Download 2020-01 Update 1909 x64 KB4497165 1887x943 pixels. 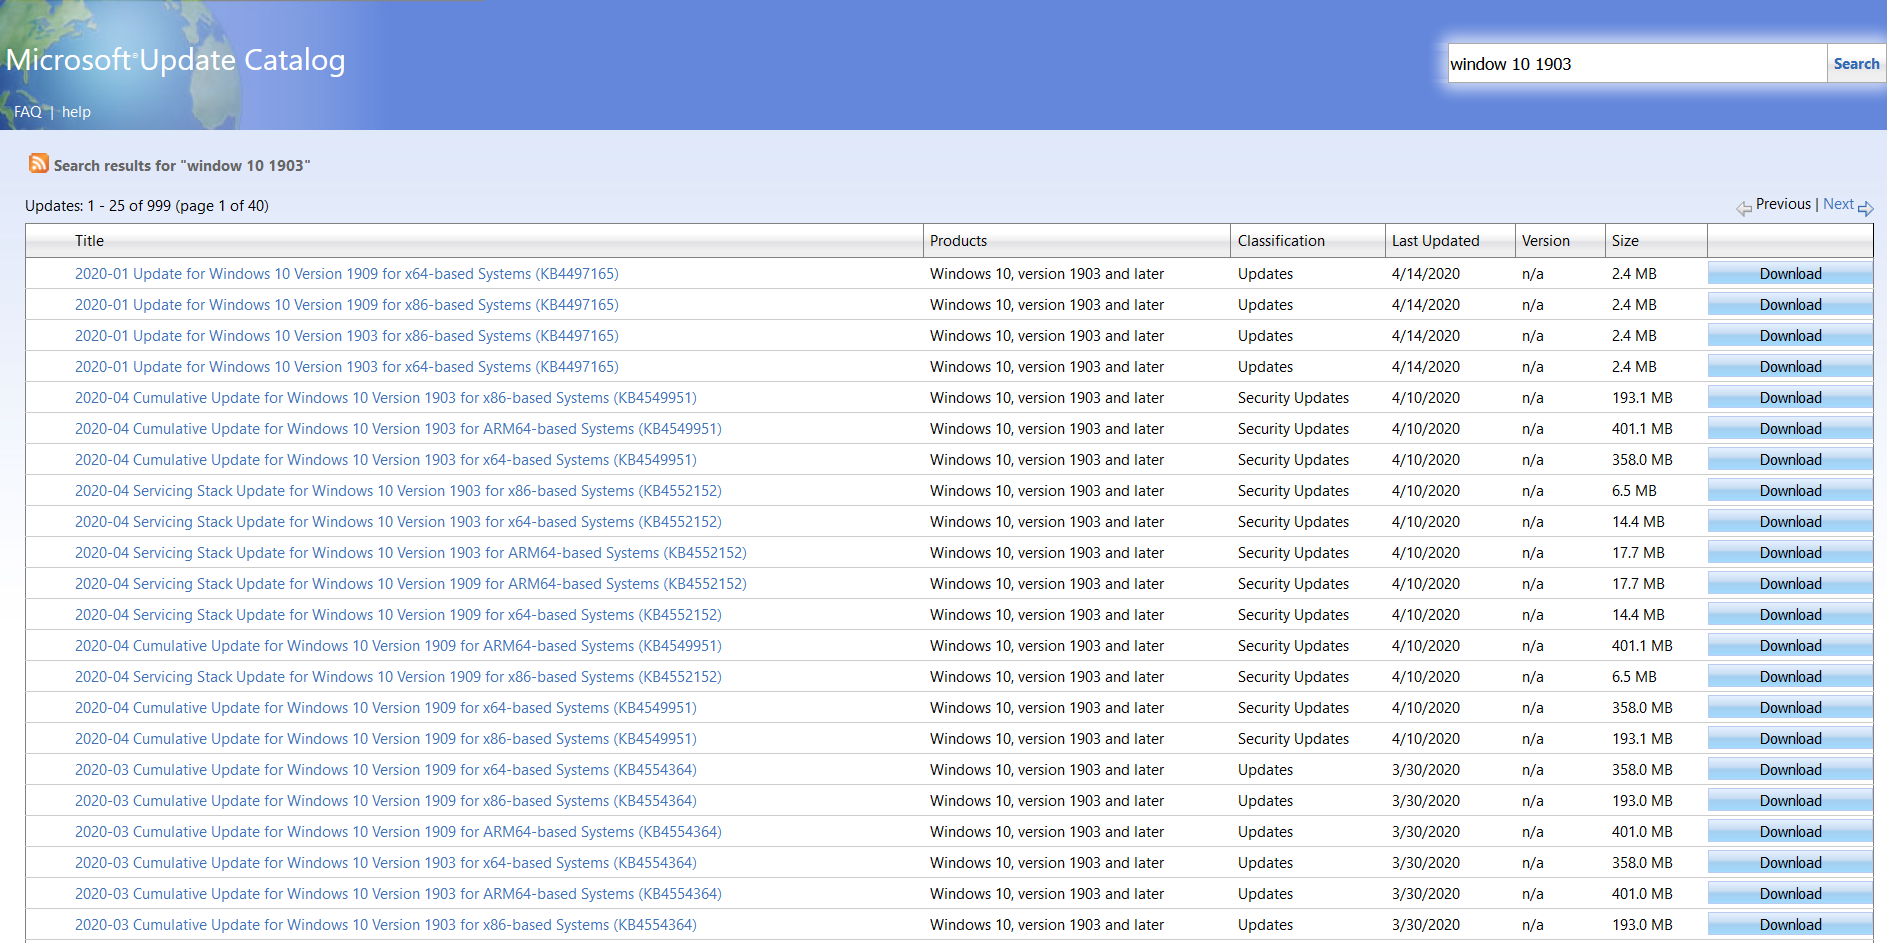pos(1790,274)
